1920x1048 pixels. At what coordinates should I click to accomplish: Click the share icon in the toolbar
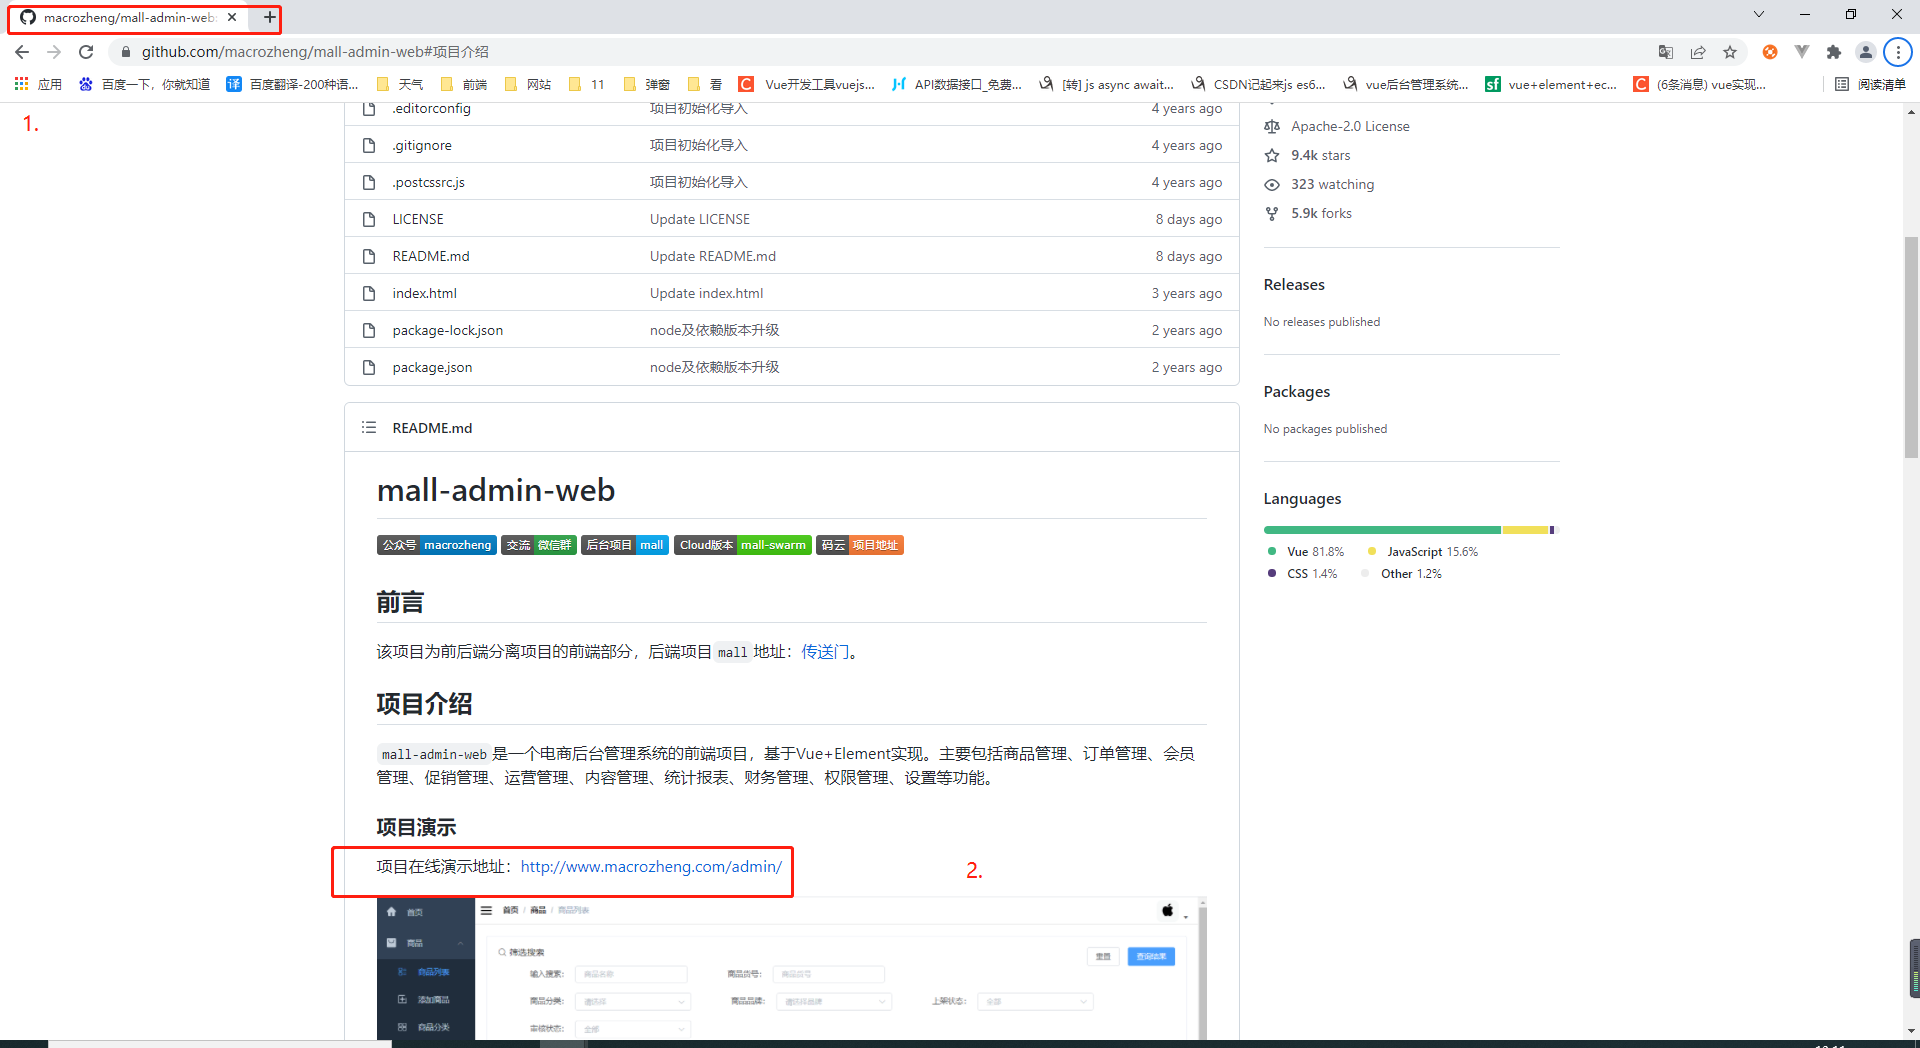[x=1698, y=52]
